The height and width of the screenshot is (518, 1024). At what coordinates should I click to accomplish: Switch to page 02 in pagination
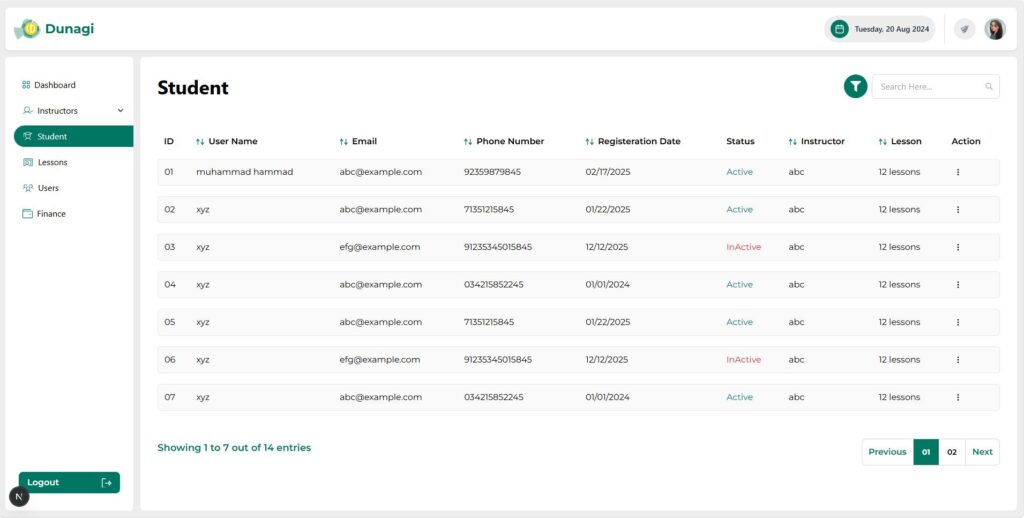[952, 452]
